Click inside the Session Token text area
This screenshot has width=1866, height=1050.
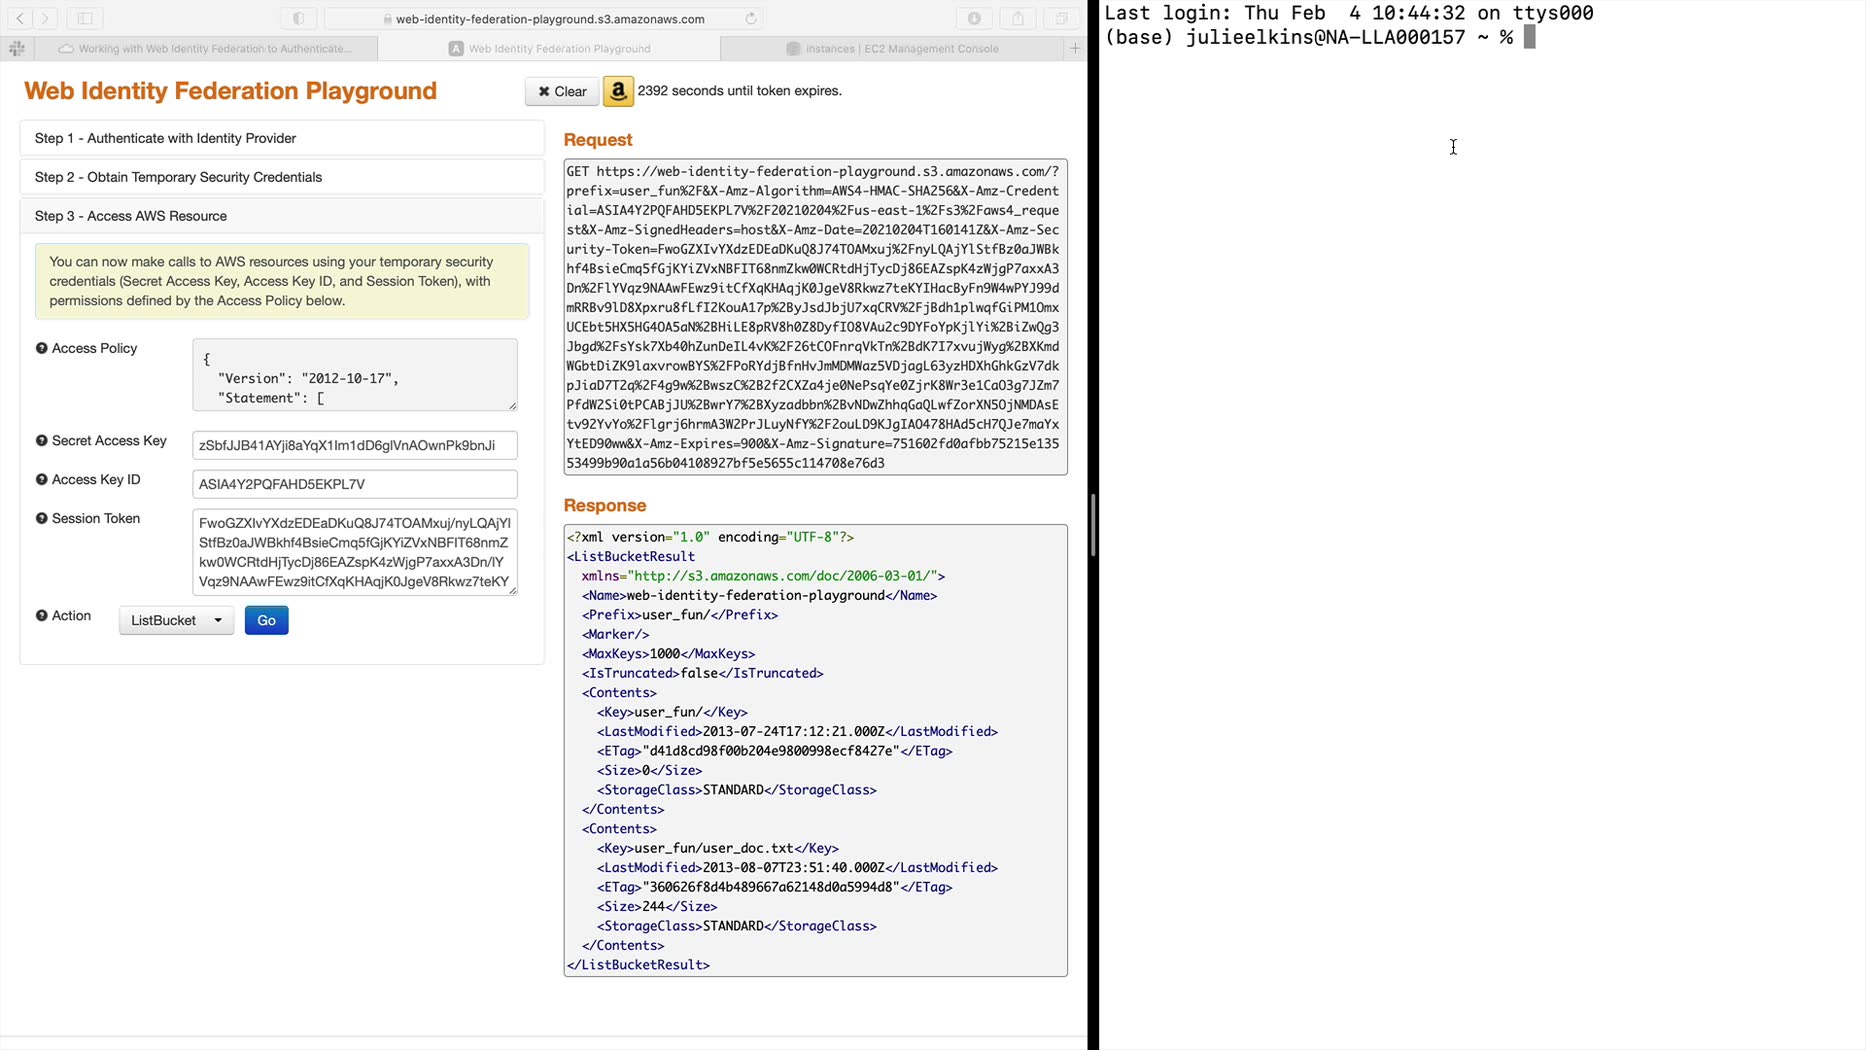click(x=355, y=552)
